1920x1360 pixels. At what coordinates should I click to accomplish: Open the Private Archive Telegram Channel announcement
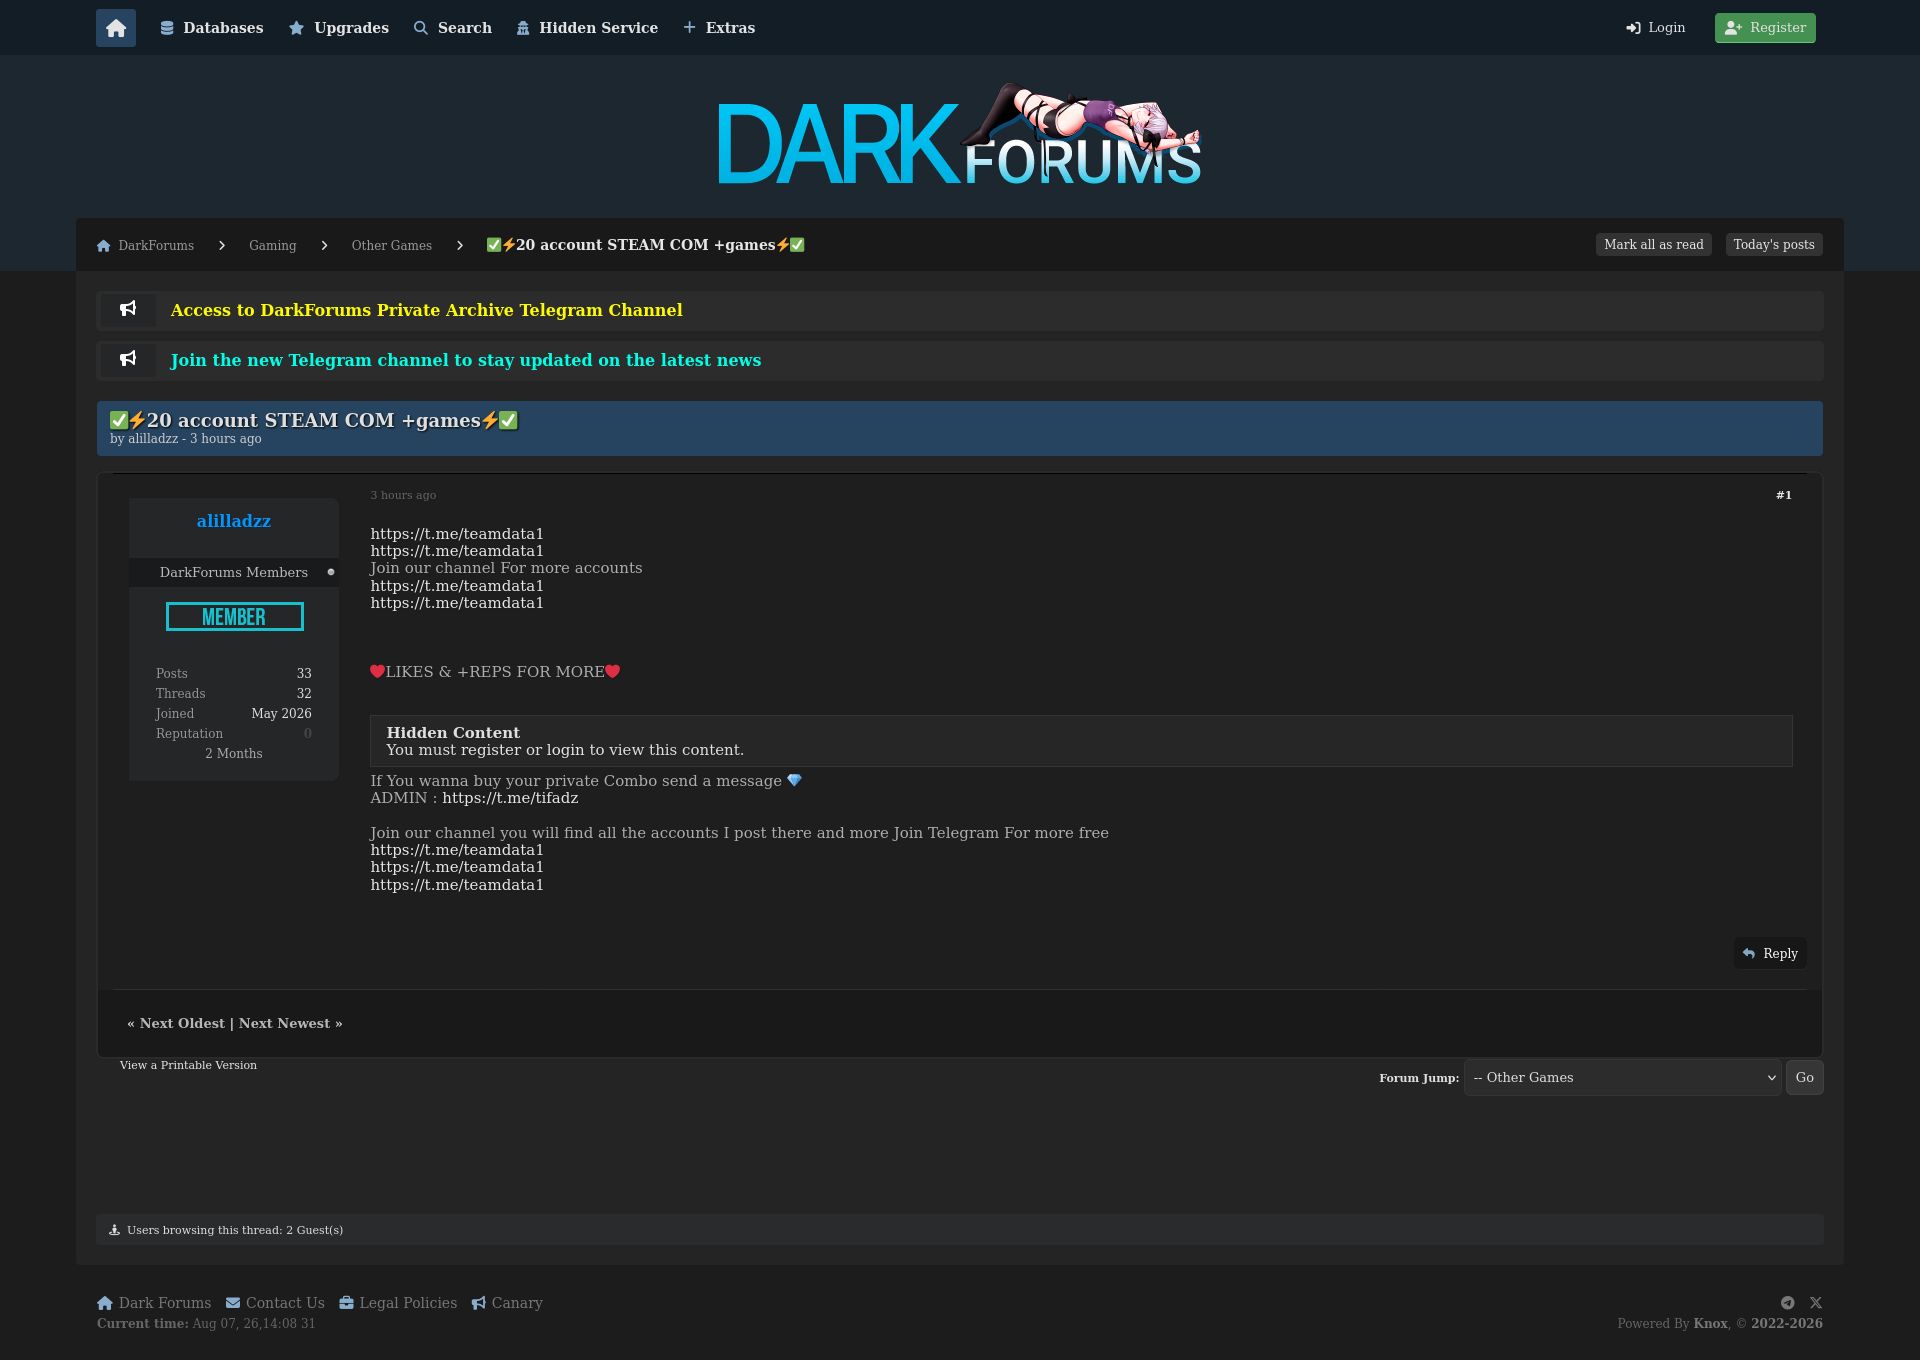click(x=427, y=310)
